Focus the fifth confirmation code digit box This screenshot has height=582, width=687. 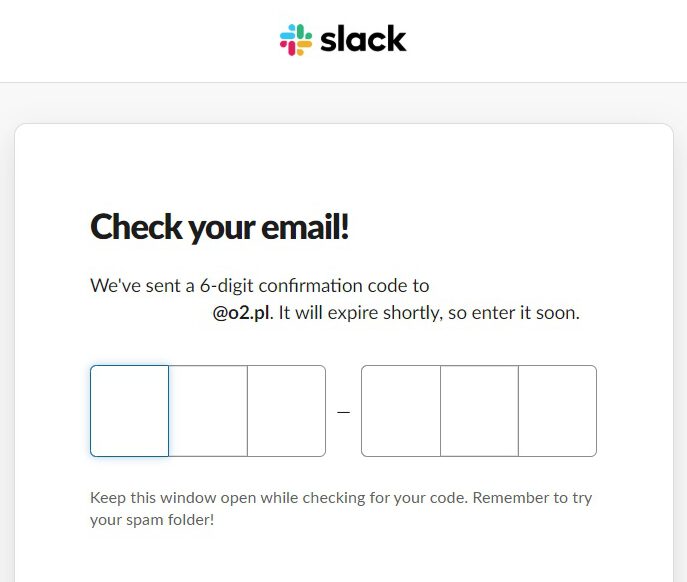click(479, 411)
